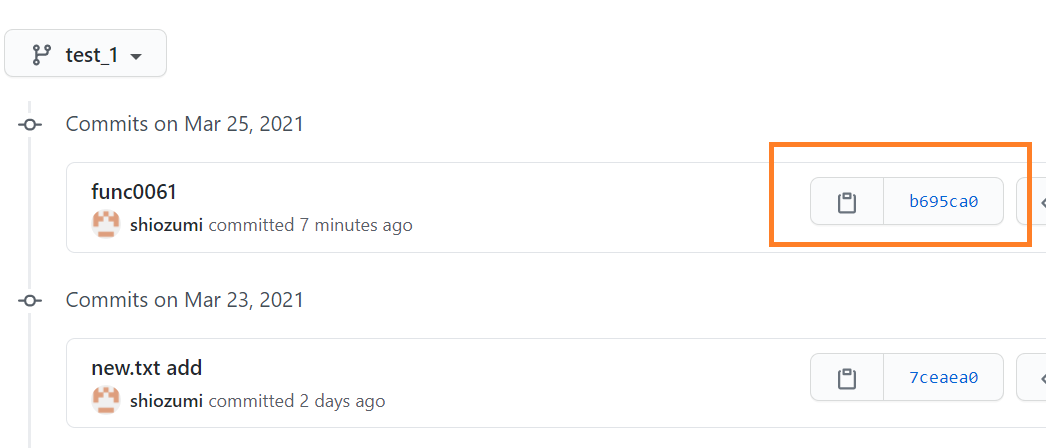Copy the full SHA for 7ceaea0
This screenshot has width=1046, height=448.
tap(847, 377)
